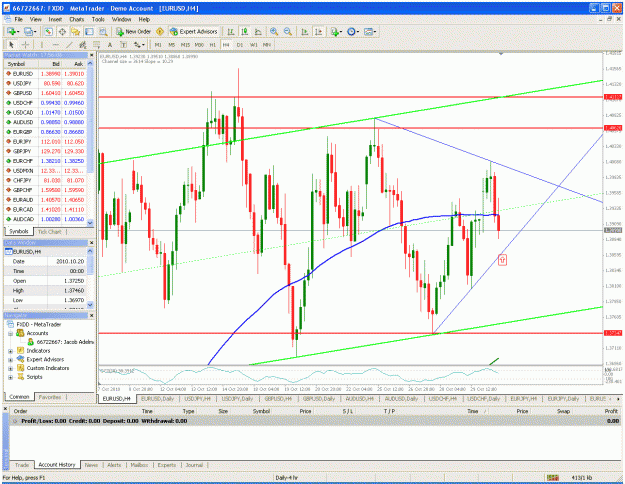625x484 pixels.
Task: Switch chart to bar chart style
Action: click(x=231, y=31)
